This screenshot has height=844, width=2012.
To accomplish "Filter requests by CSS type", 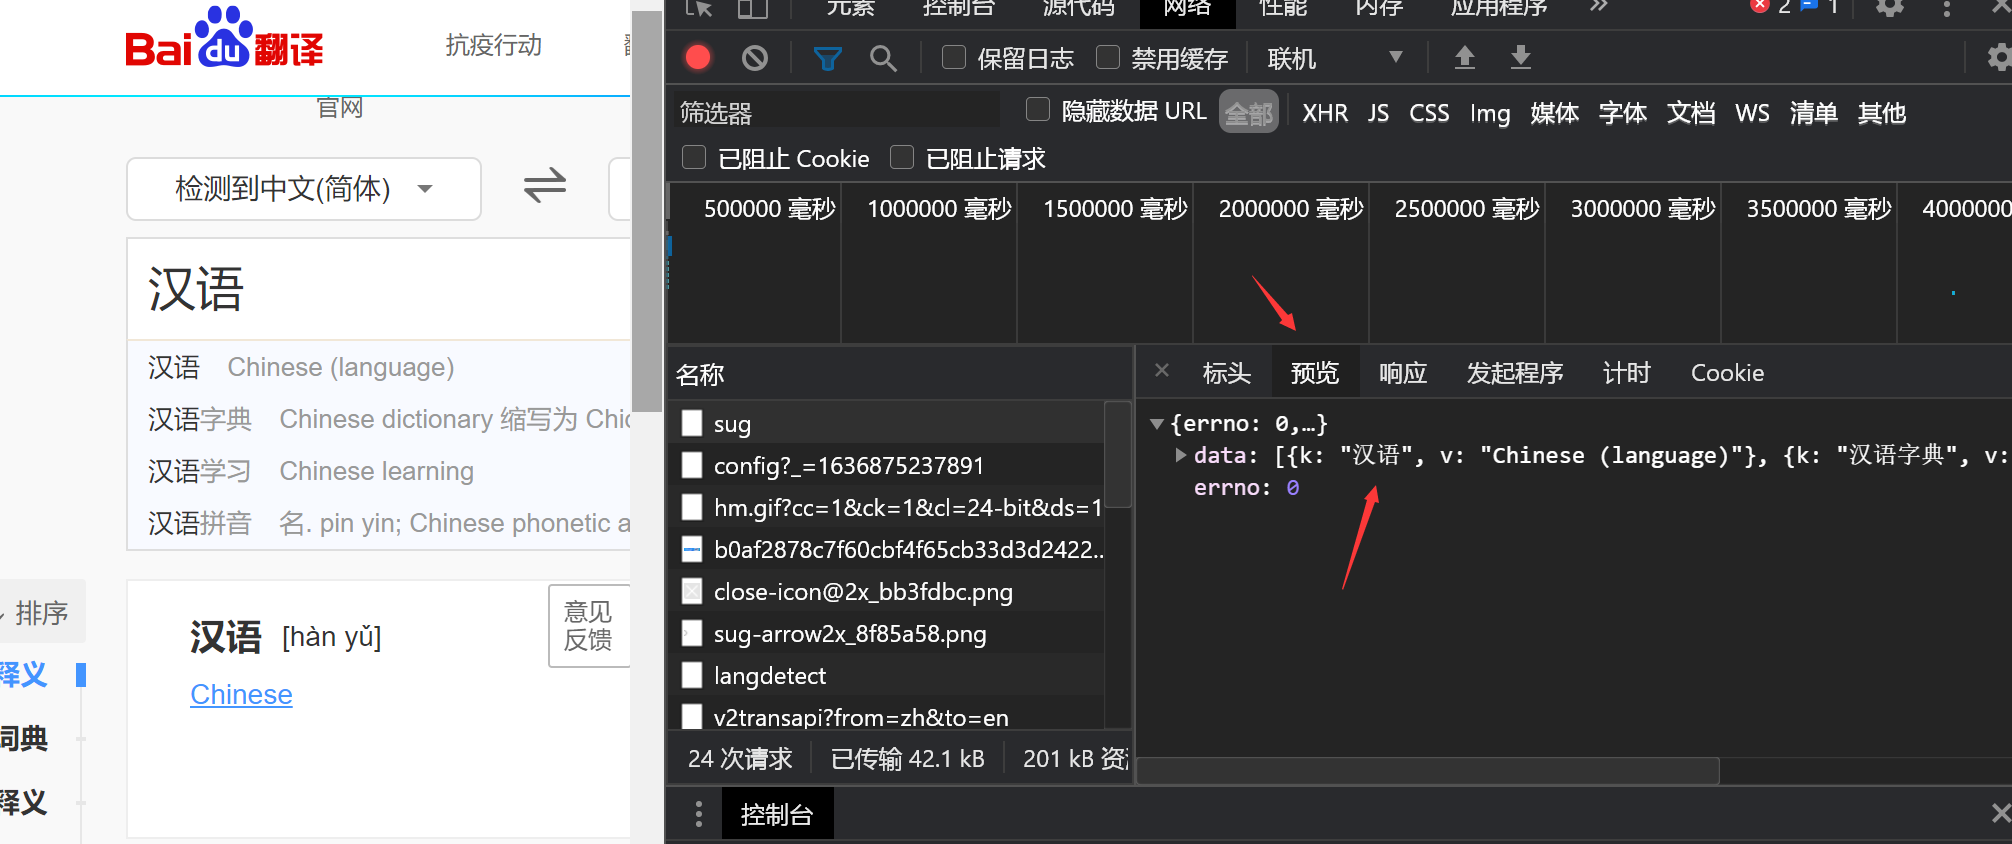I will coord(1429,113).
